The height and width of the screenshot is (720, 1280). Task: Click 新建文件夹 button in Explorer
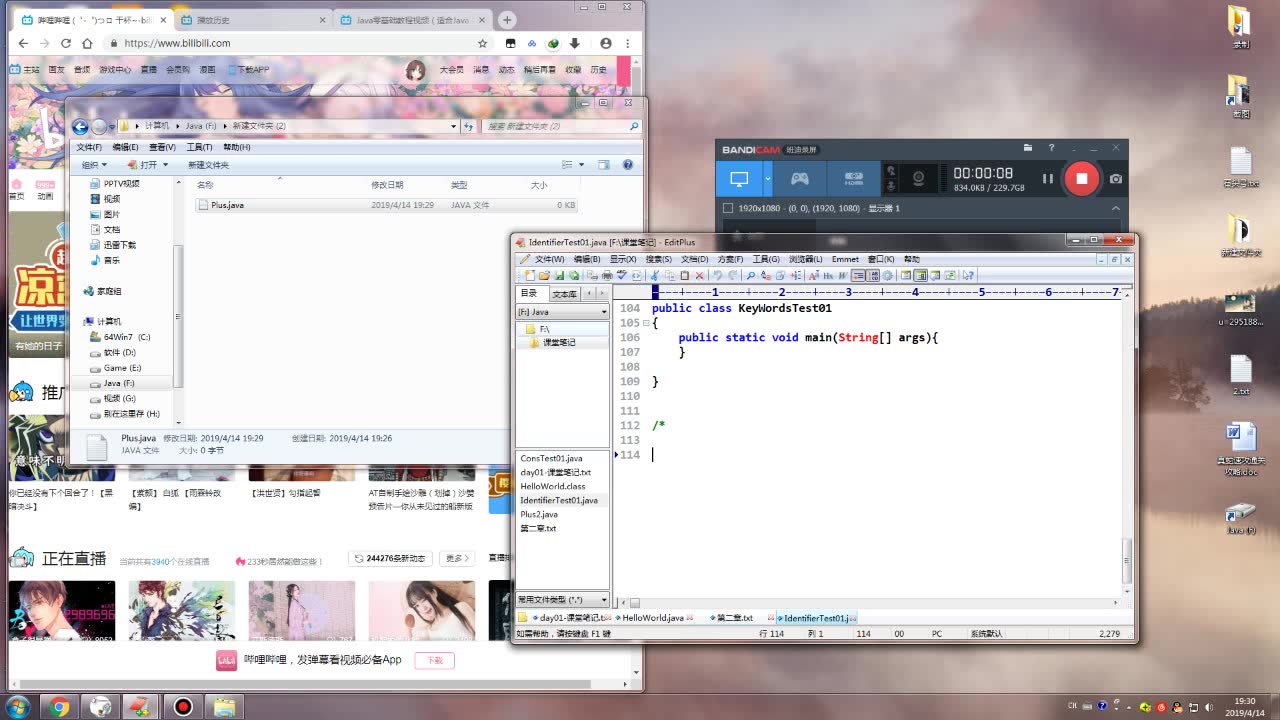[208, 165]
